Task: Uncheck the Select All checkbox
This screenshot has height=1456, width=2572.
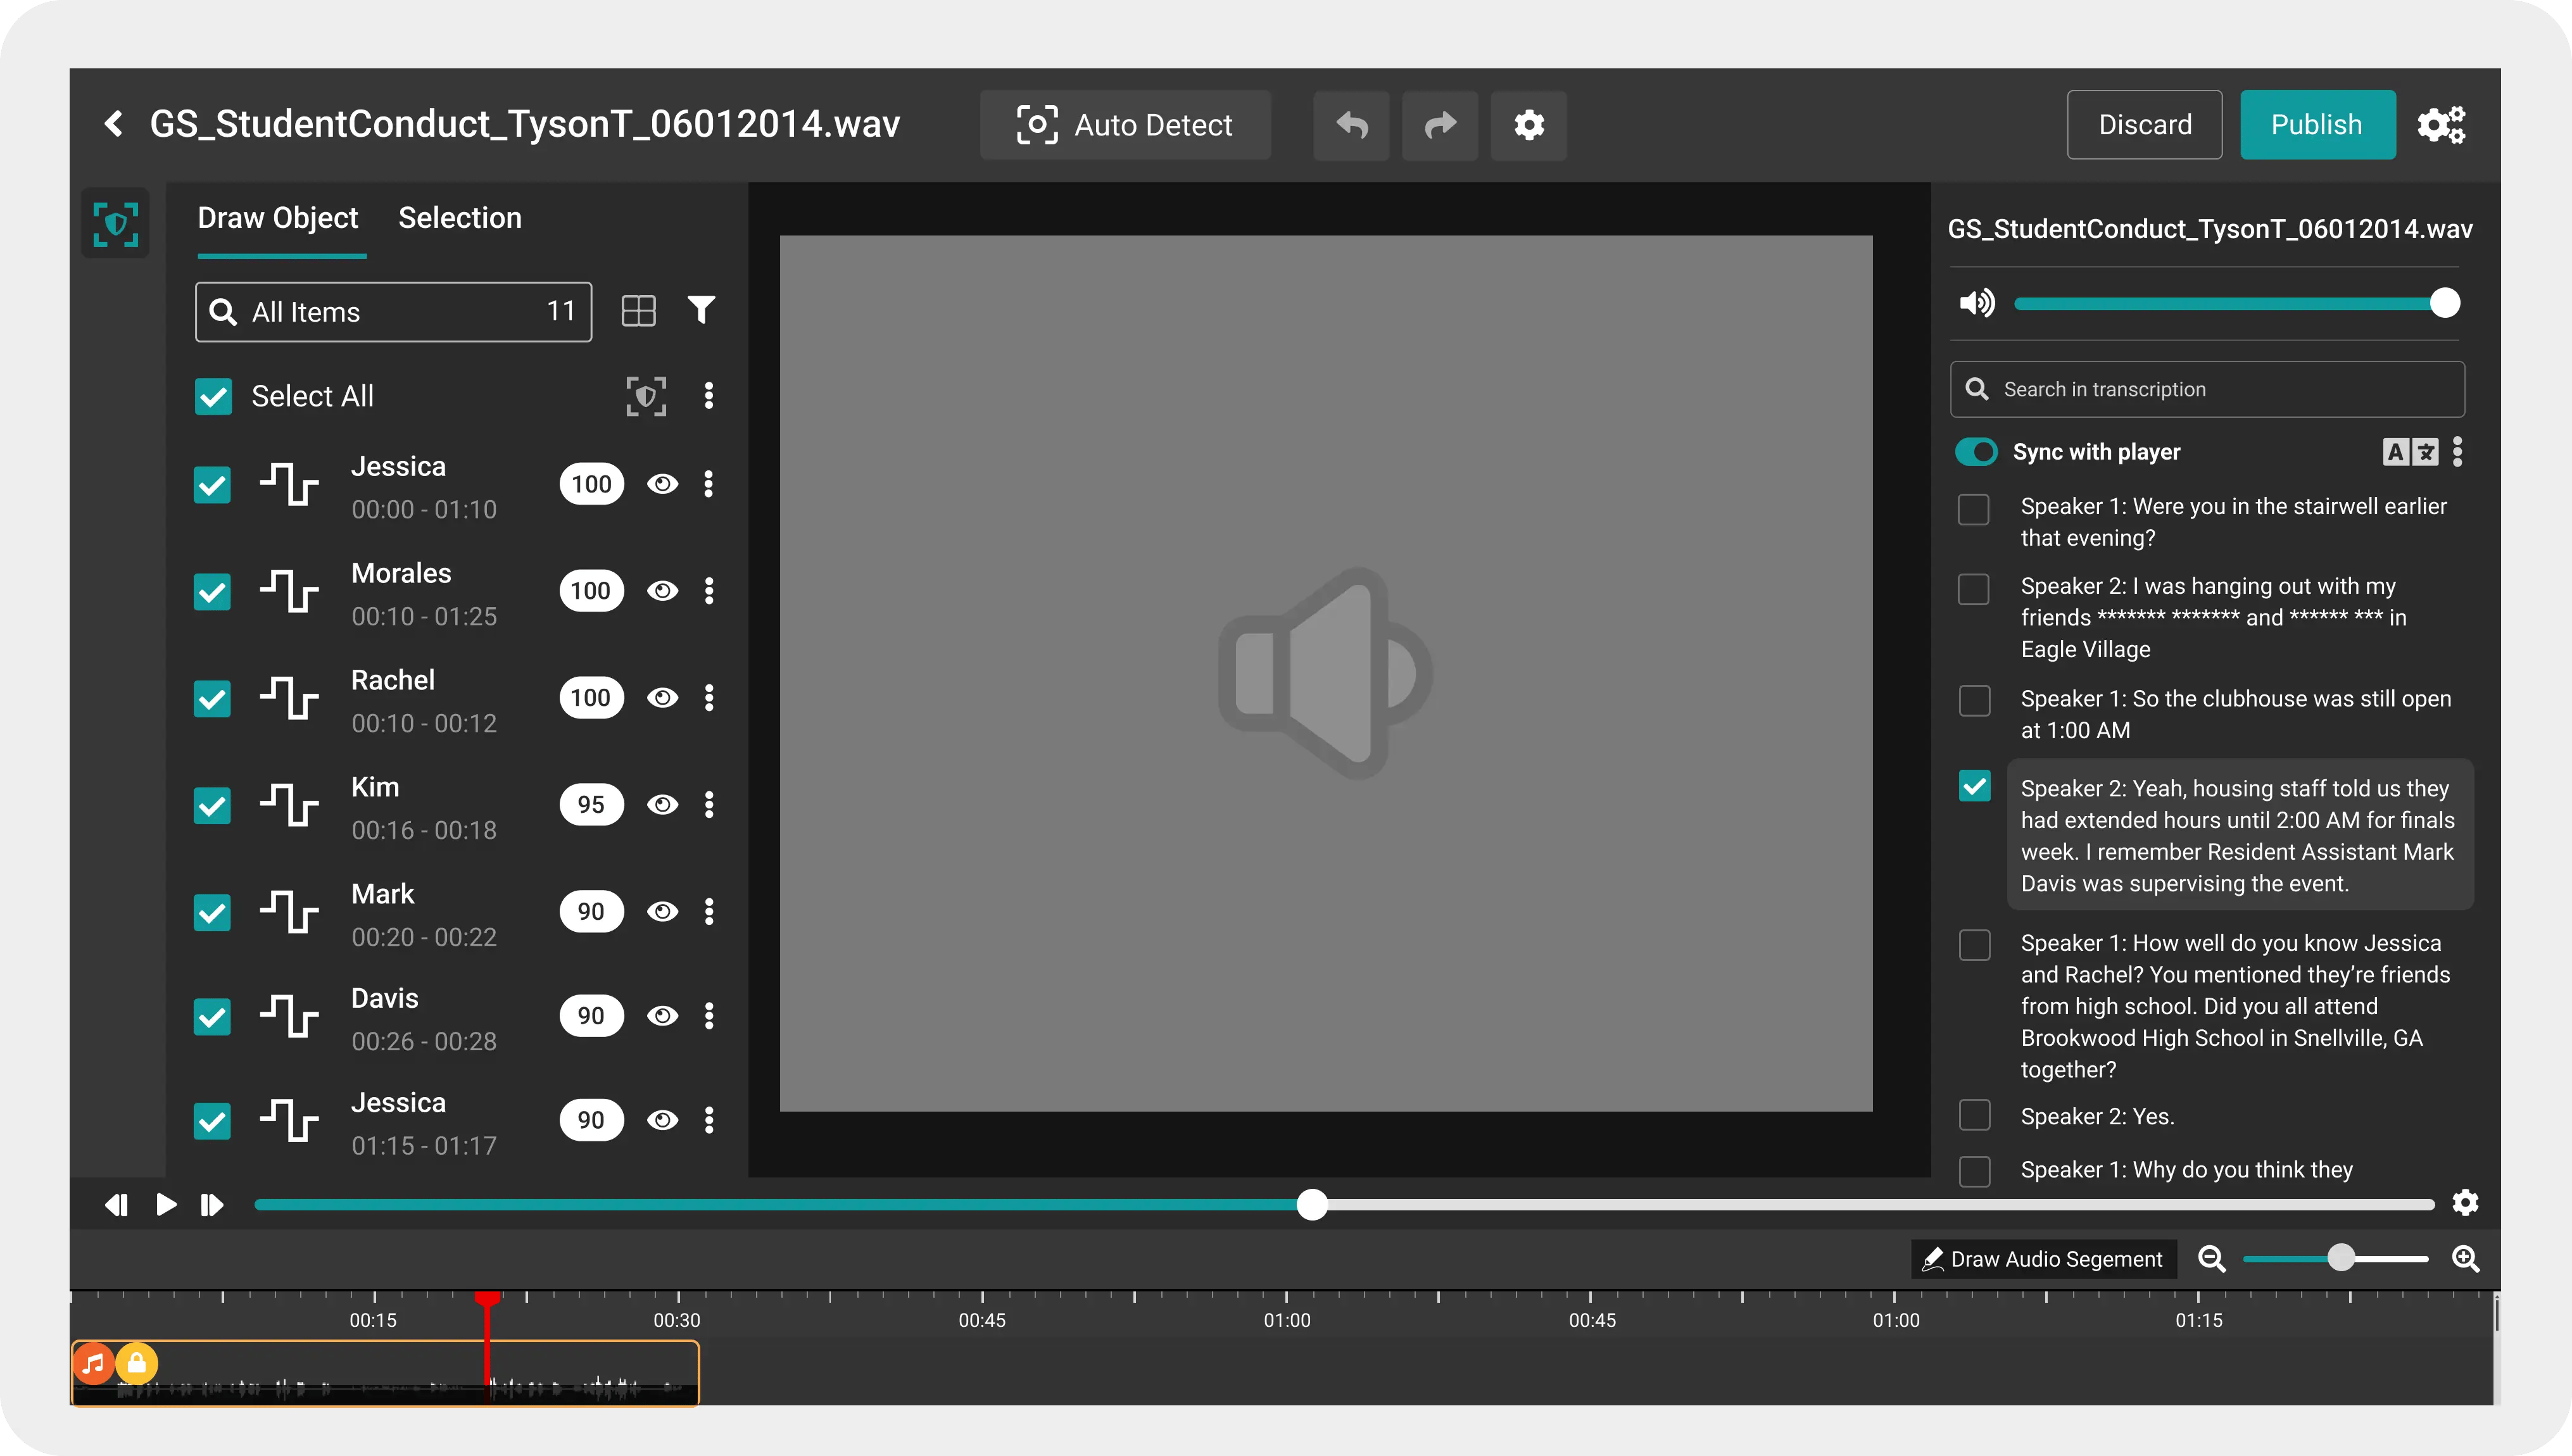Action: pos(213,396)
